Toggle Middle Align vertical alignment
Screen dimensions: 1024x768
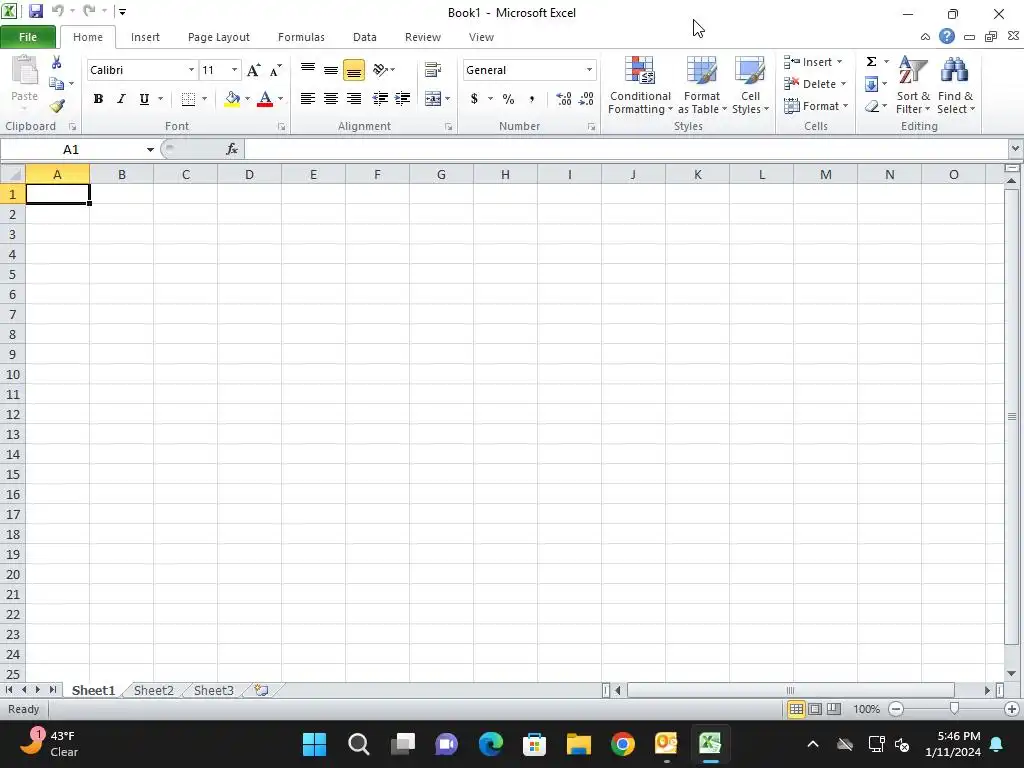tap(331, 70)
